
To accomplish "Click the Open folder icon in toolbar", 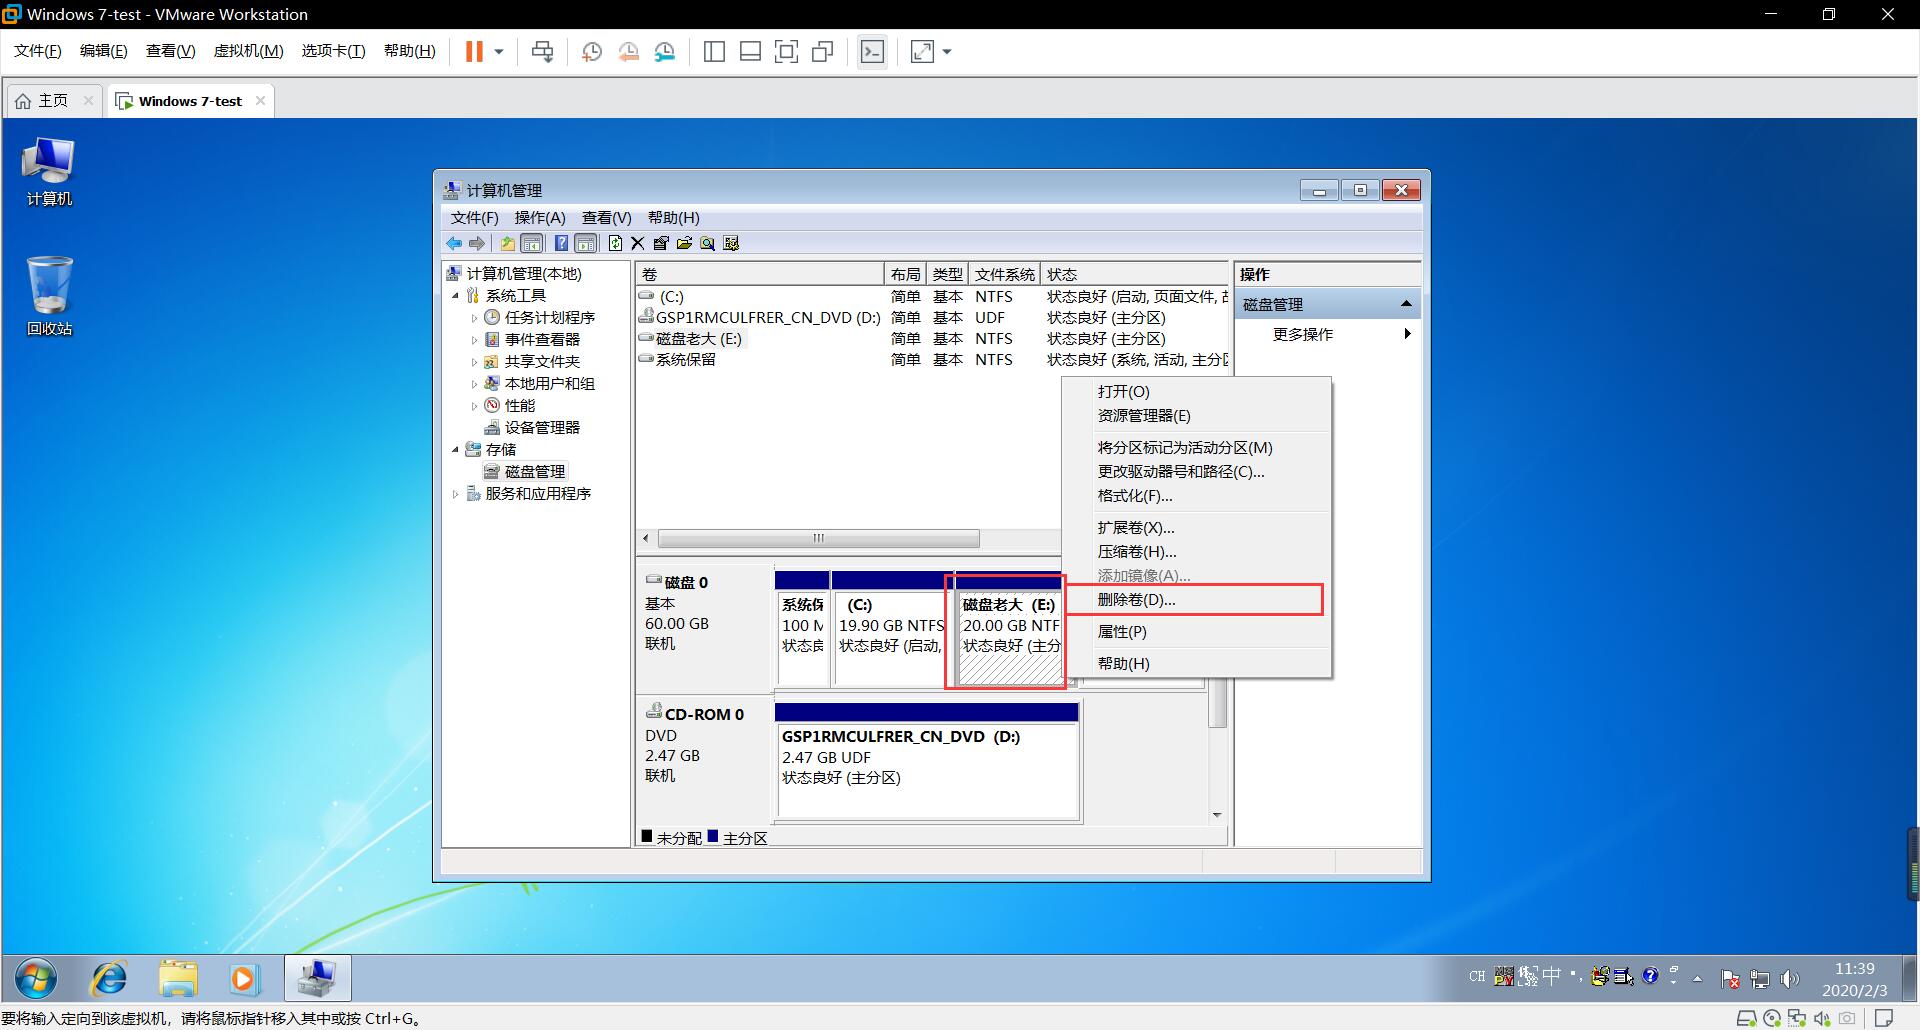I will [684, 243].
